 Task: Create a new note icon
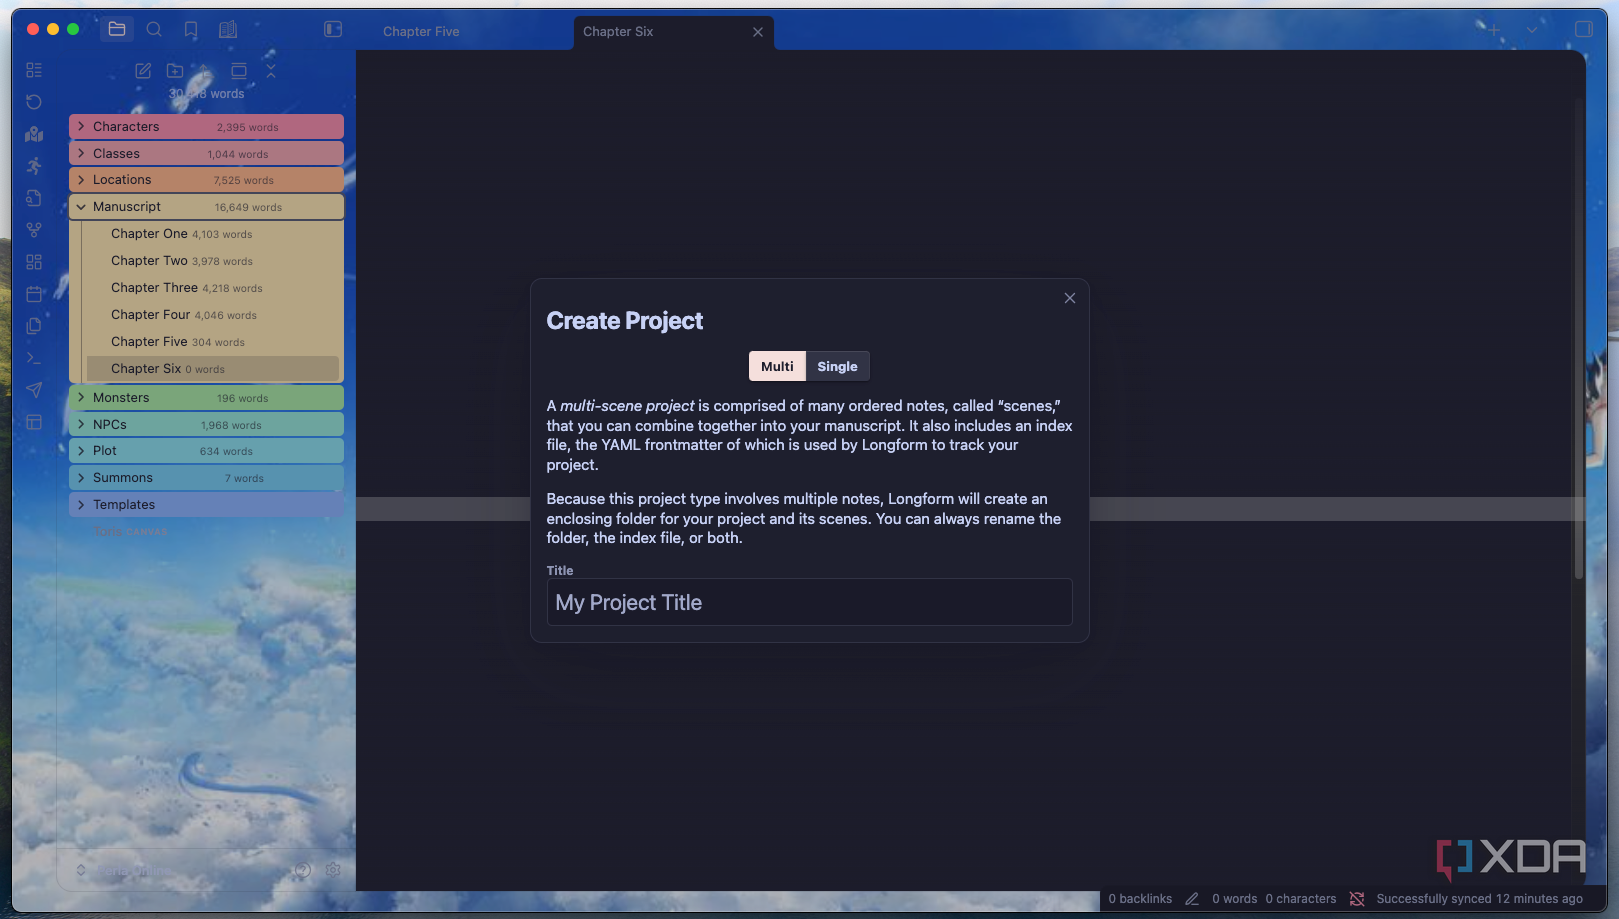(143, 70)
